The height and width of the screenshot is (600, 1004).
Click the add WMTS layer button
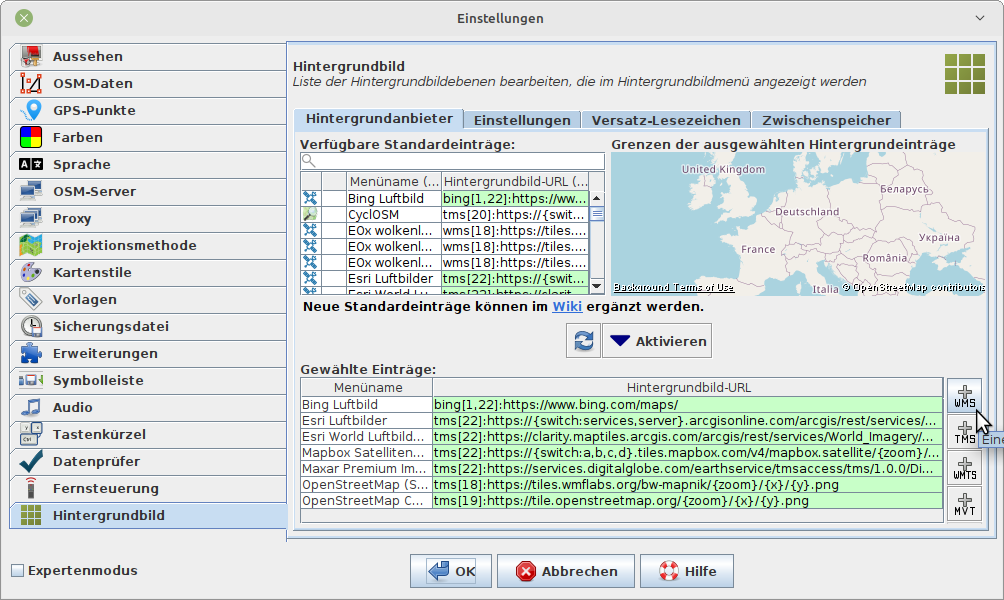tap(964, 468)
